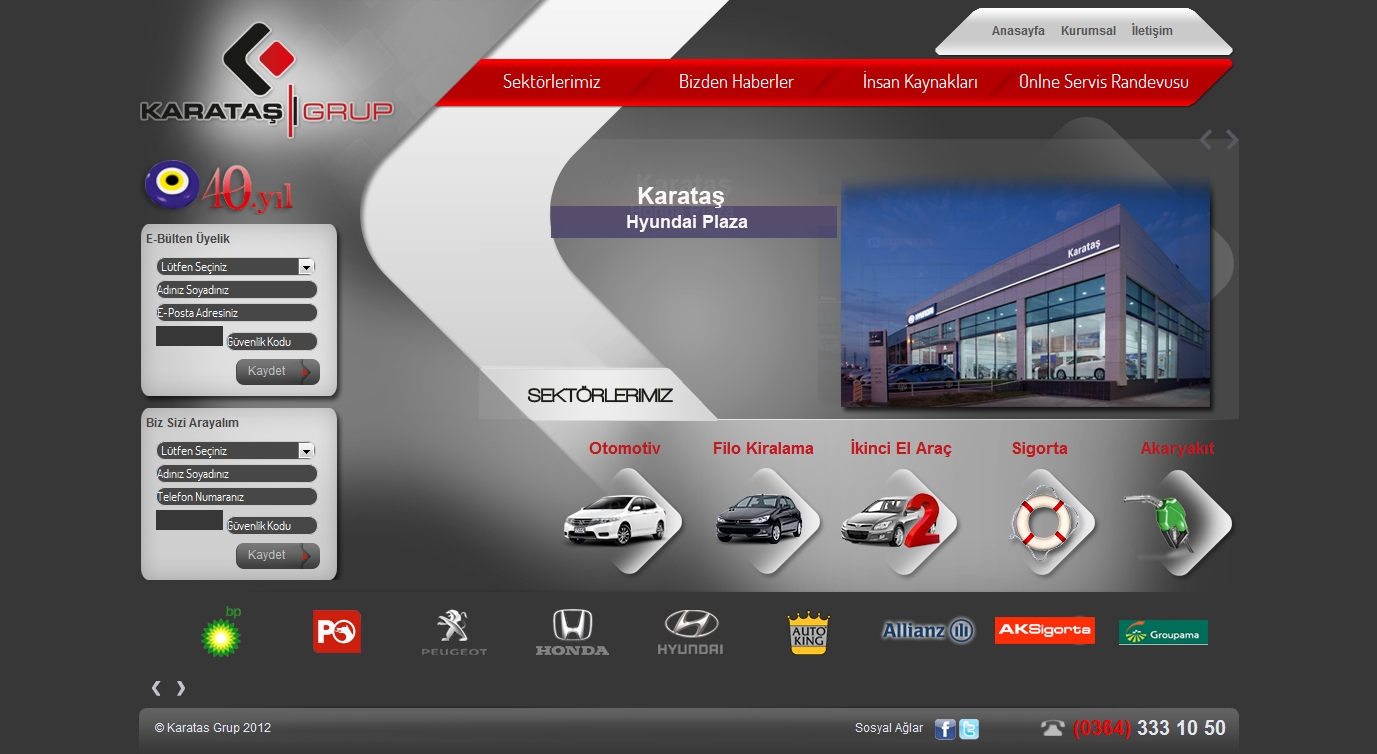Open the Sektörlerimiz menu item

pyautogui.click(x=551, y=82)
